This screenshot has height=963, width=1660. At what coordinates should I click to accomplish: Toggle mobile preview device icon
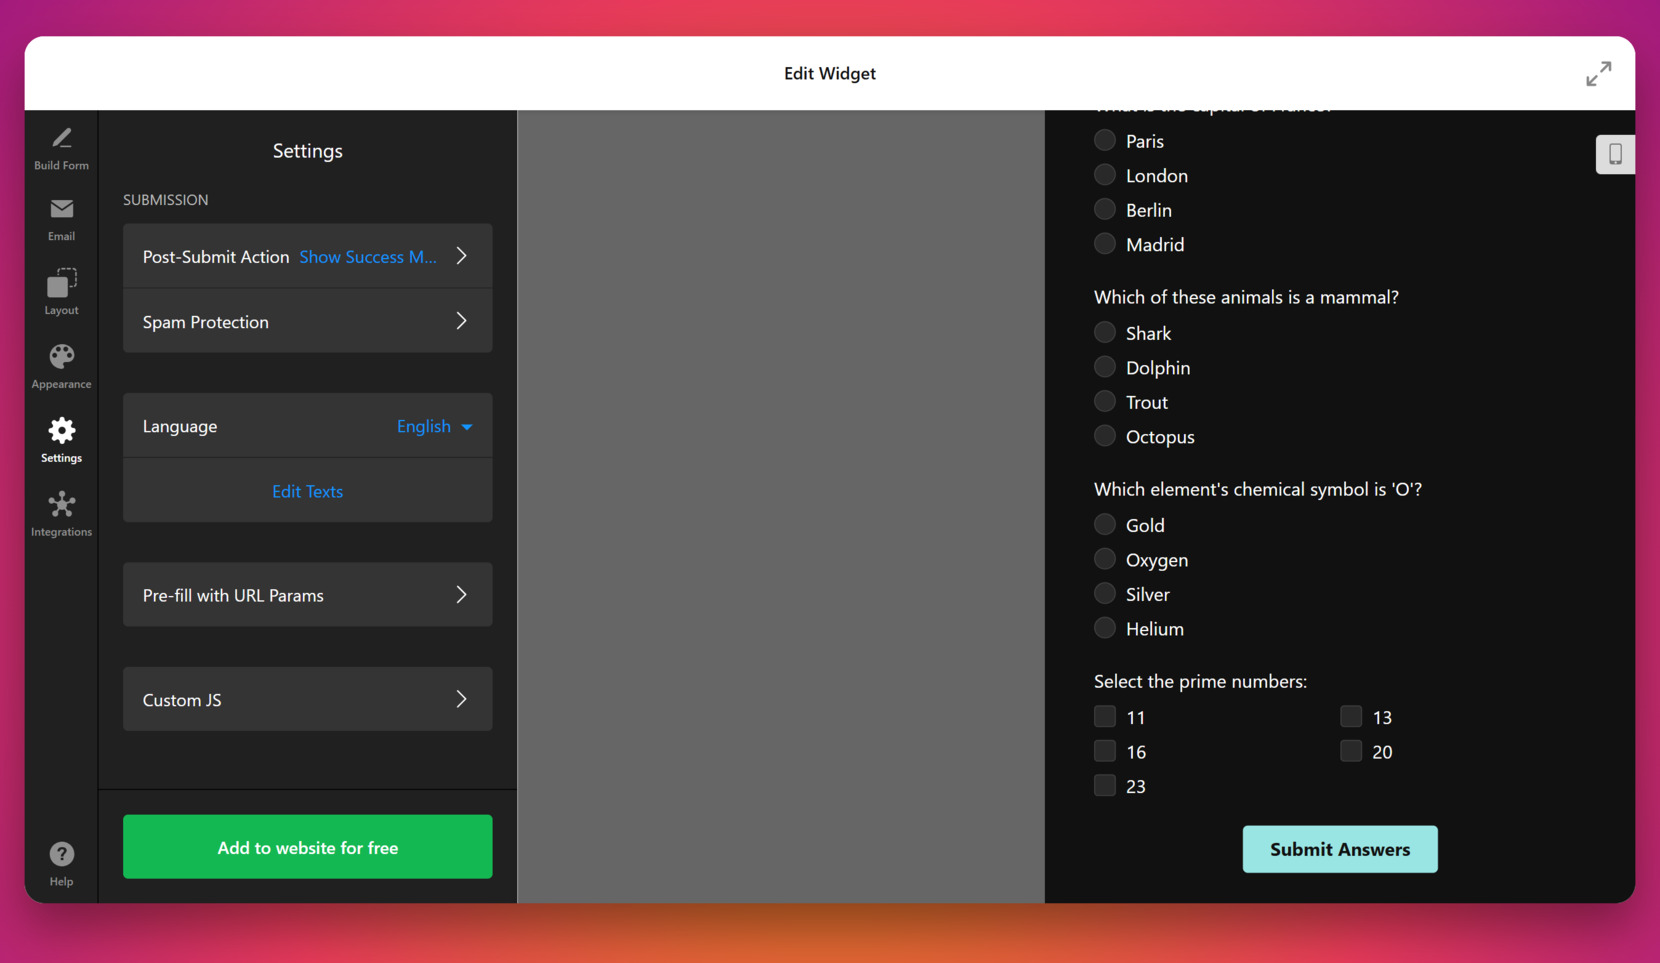pos(1614,154)
